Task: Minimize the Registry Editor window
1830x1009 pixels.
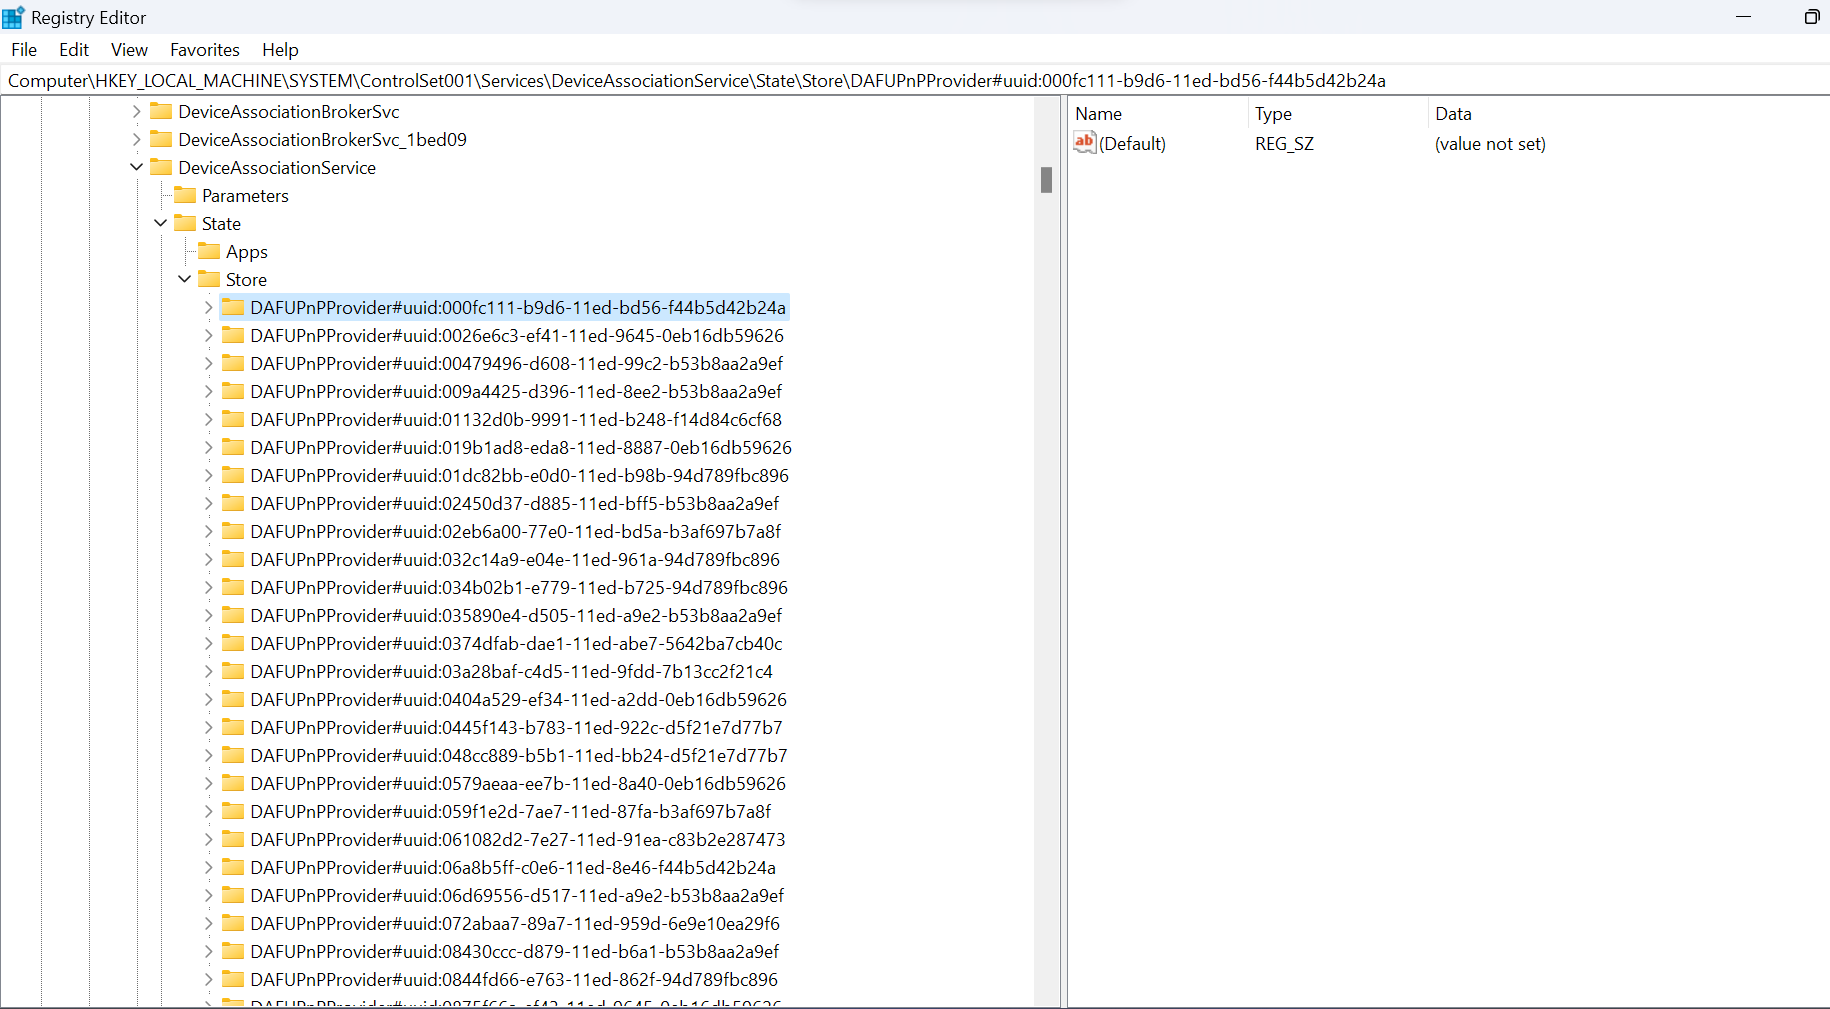Action: tap(1743, 17)
